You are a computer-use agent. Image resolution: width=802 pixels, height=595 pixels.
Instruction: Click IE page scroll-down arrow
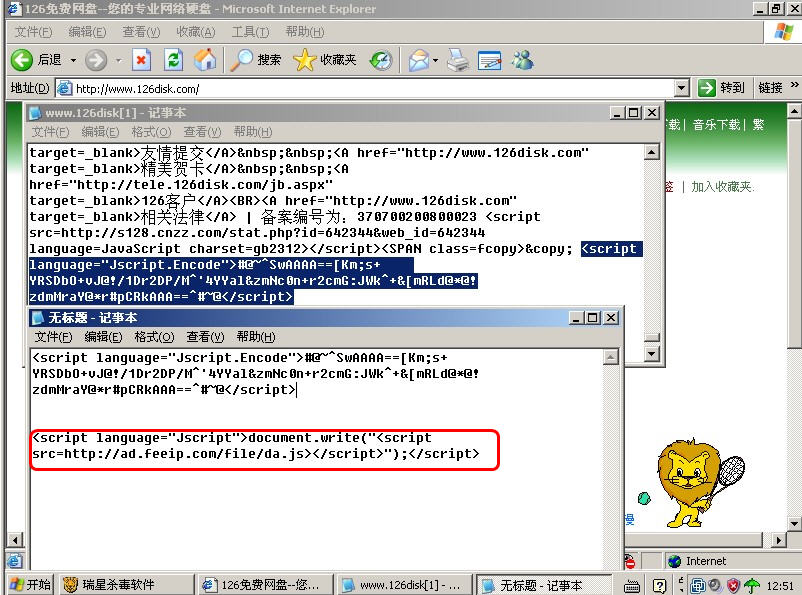click(794, 523)
